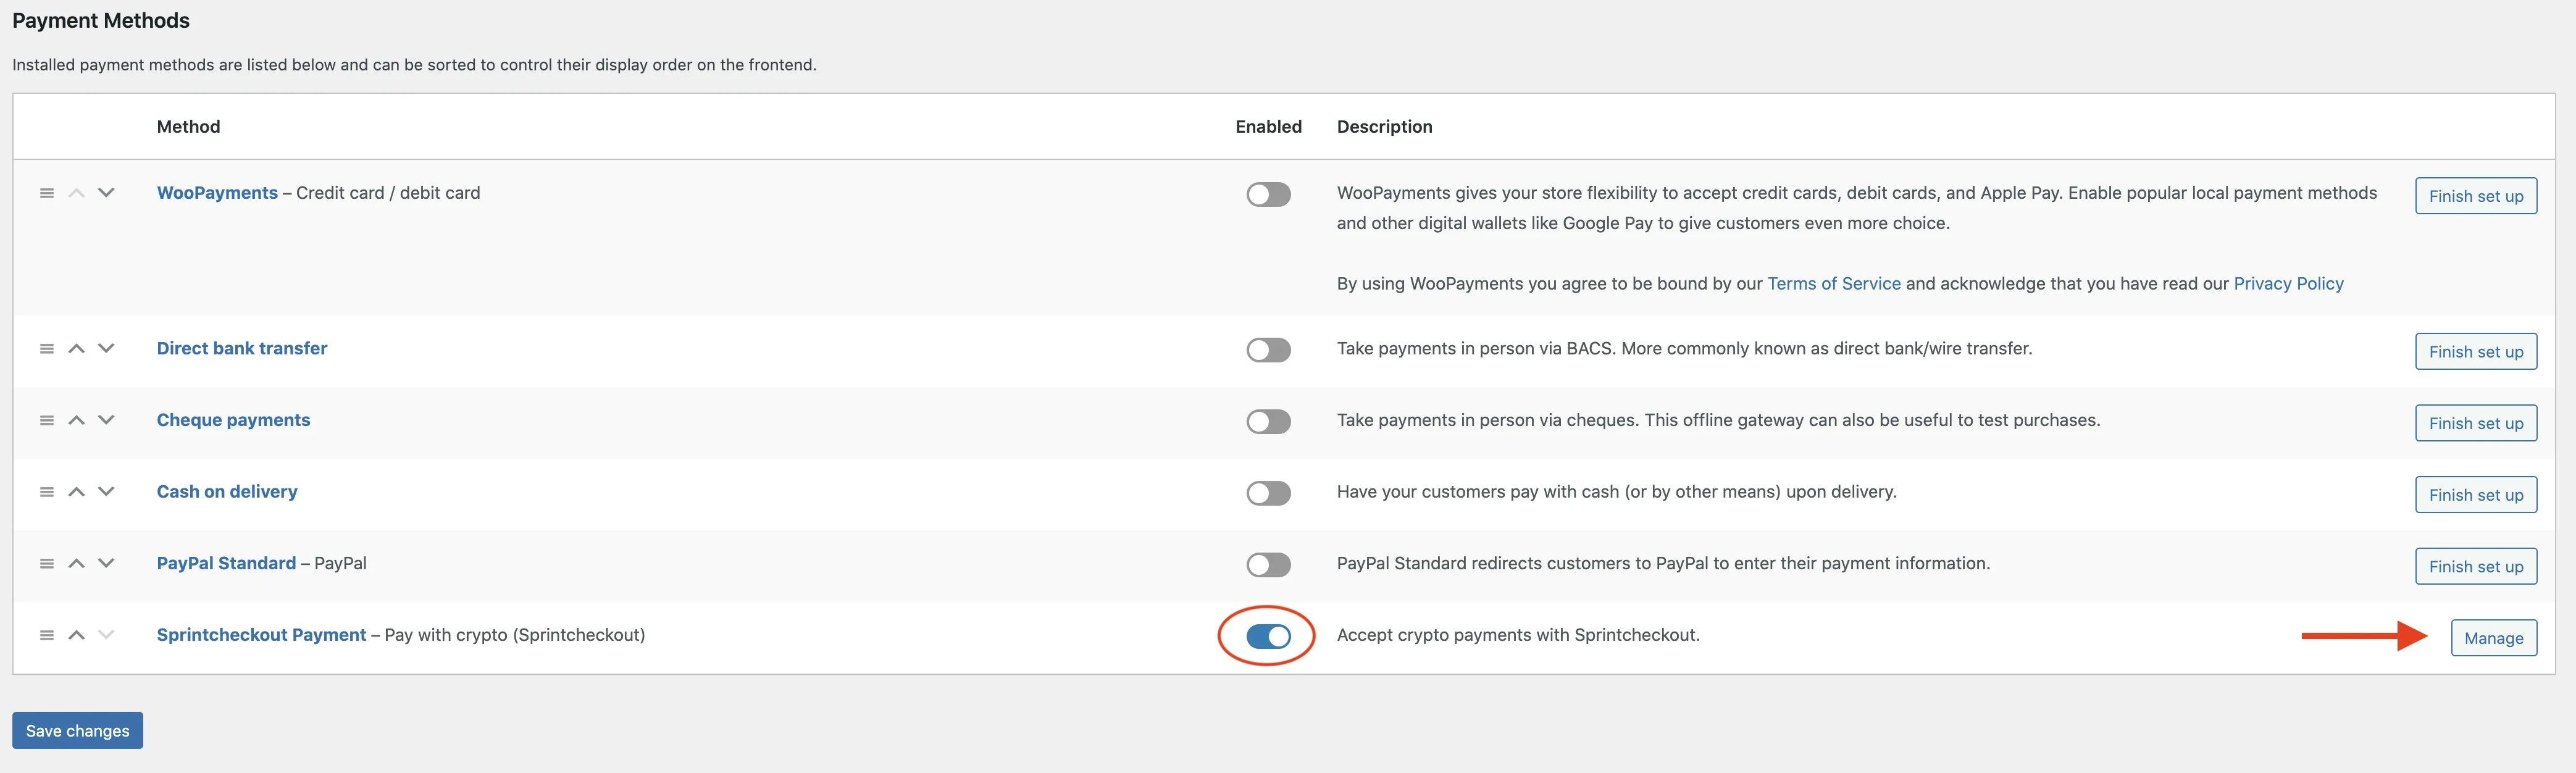Image resolution: width=2576 pixels, height=773 pixels.
Task: Open the Privacy Policy link
Action: coord(2288,283)
